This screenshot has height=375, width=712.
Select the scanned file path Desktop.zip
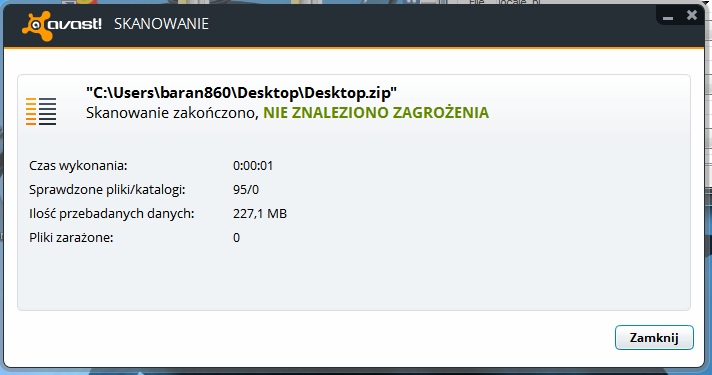tap(242, 93)
